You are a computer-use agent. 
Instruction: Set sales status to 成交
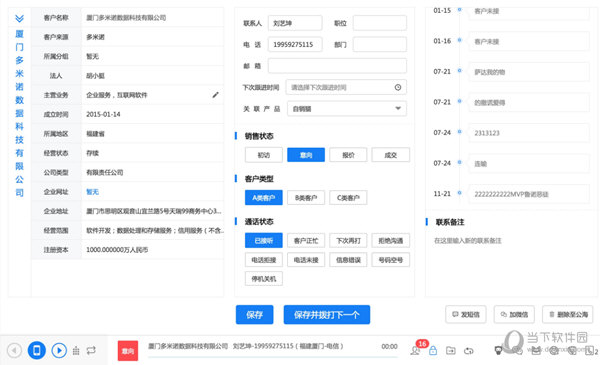(x=390, y=155)
